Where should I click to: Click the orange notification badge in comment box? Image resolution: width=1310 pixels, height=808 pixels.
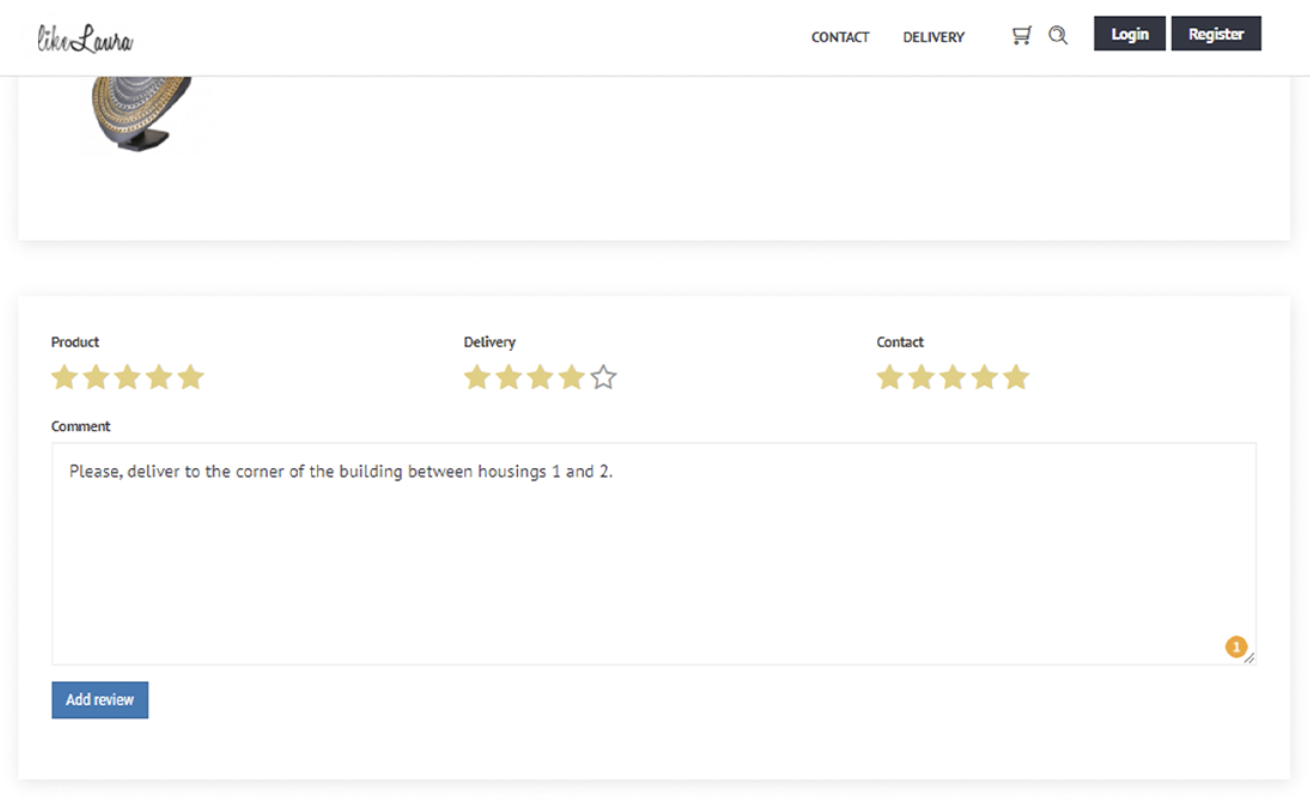[x=1236, y=647]
